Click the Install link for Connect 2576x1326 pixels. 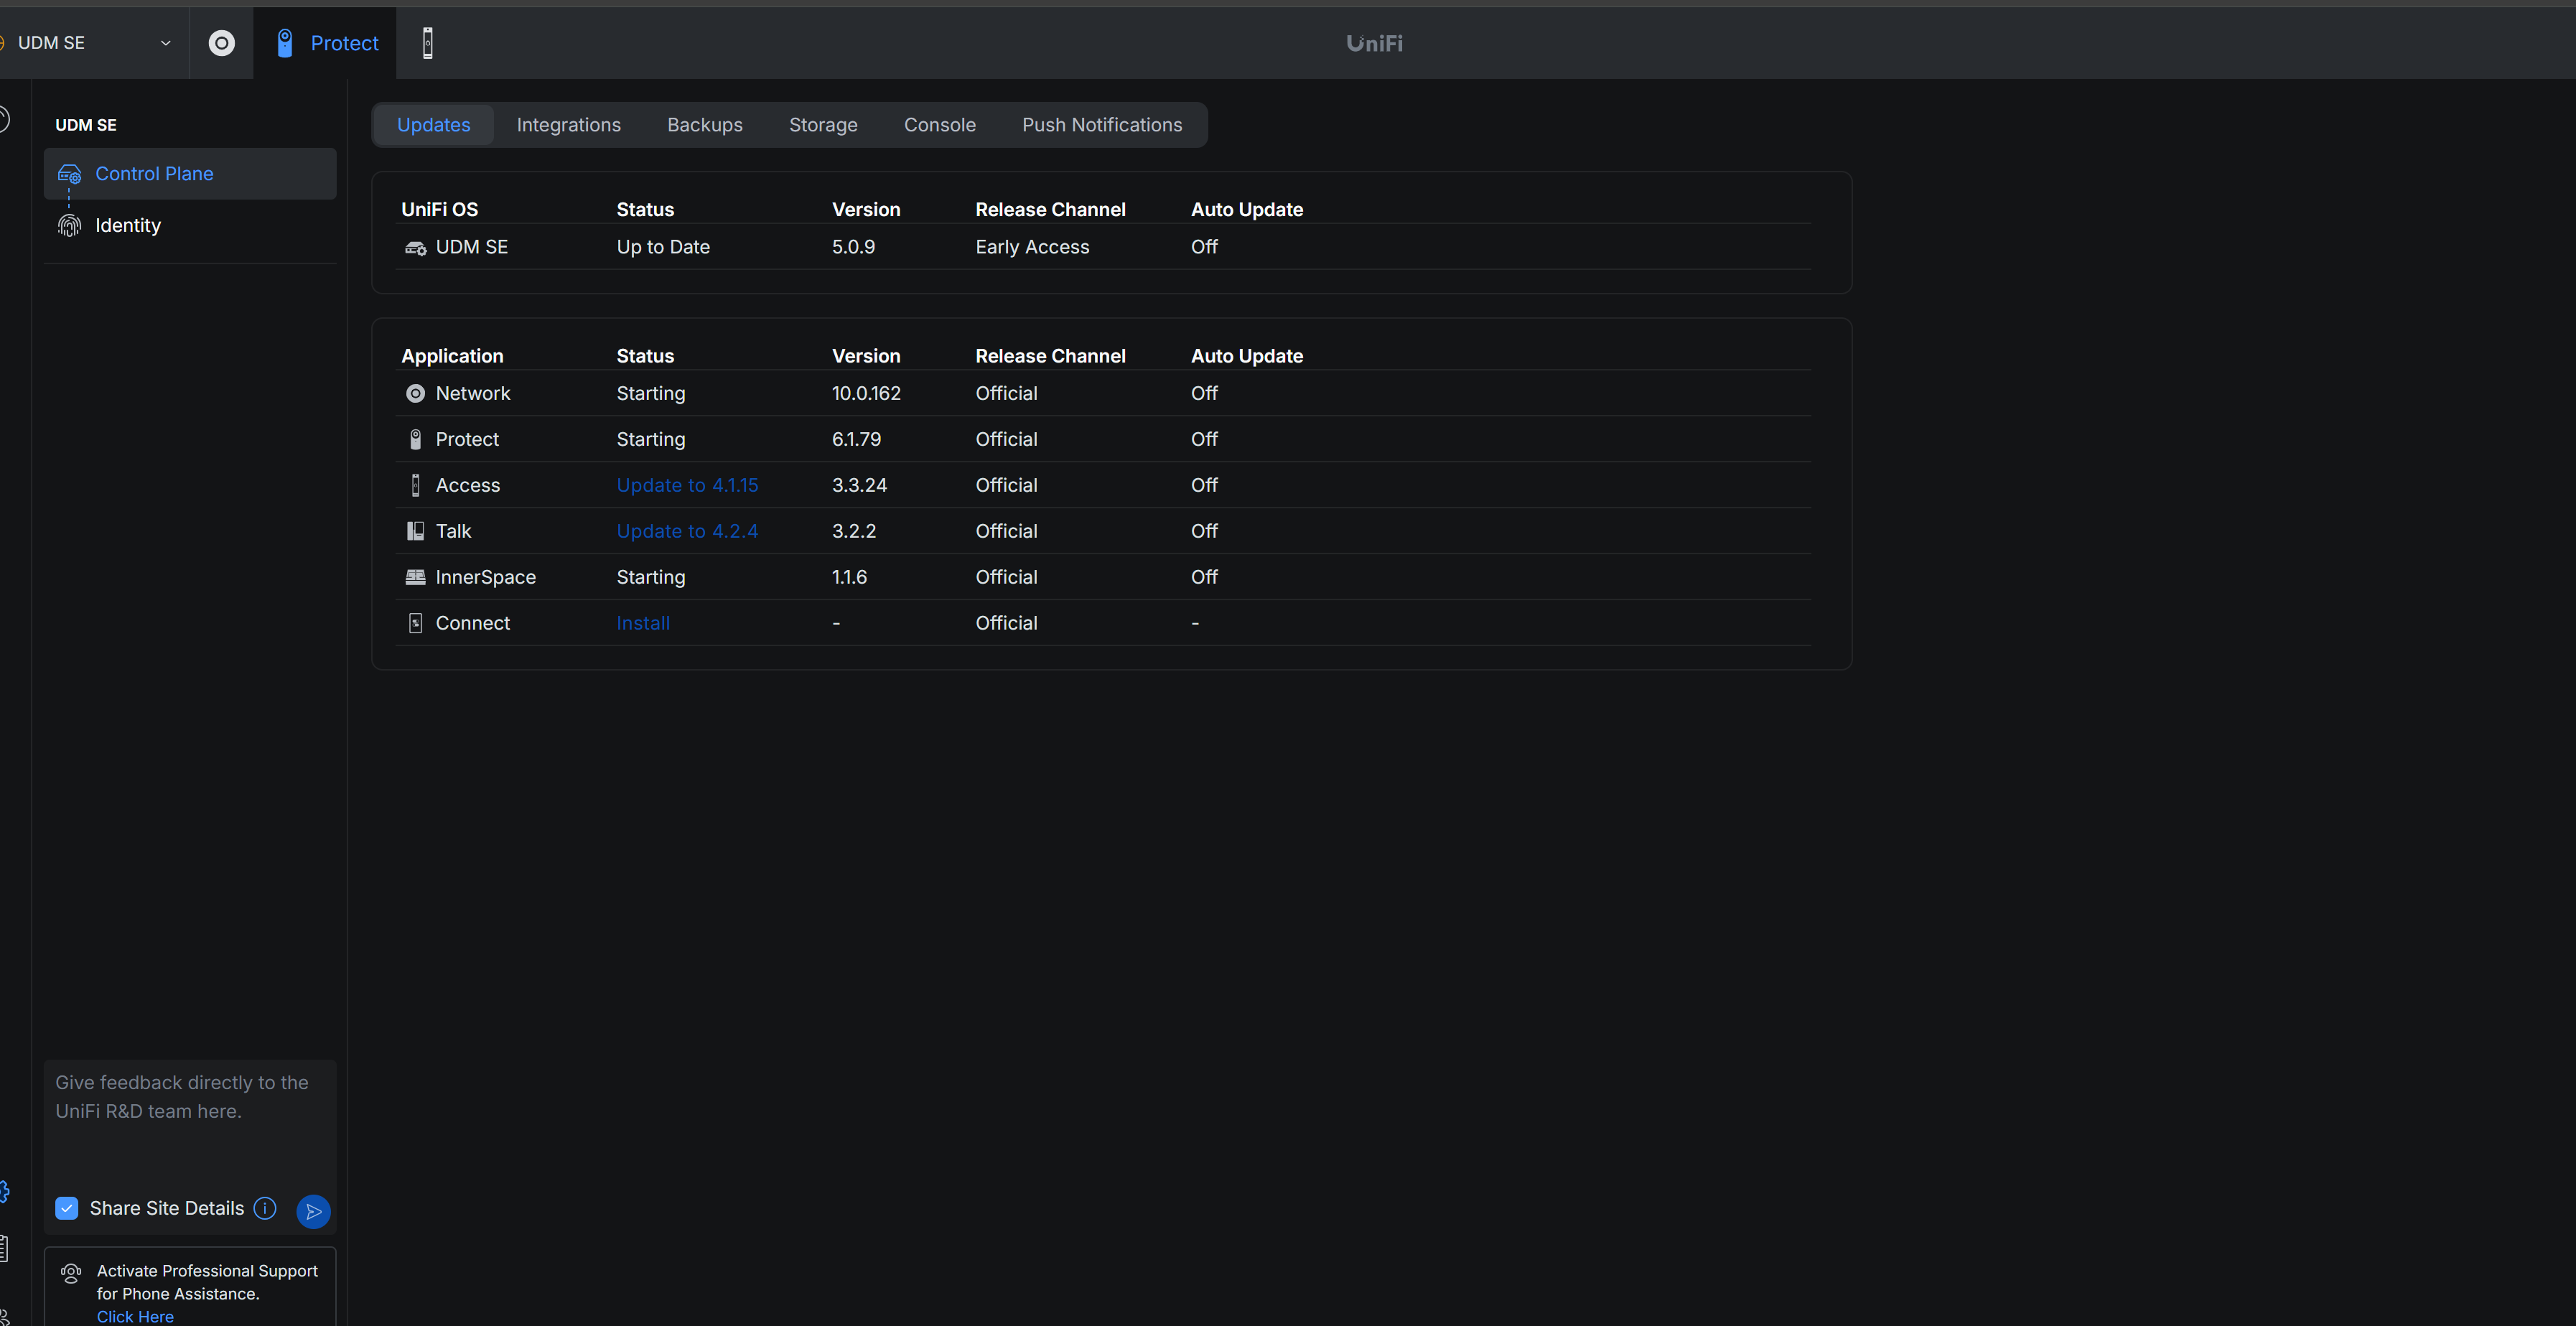643,623
